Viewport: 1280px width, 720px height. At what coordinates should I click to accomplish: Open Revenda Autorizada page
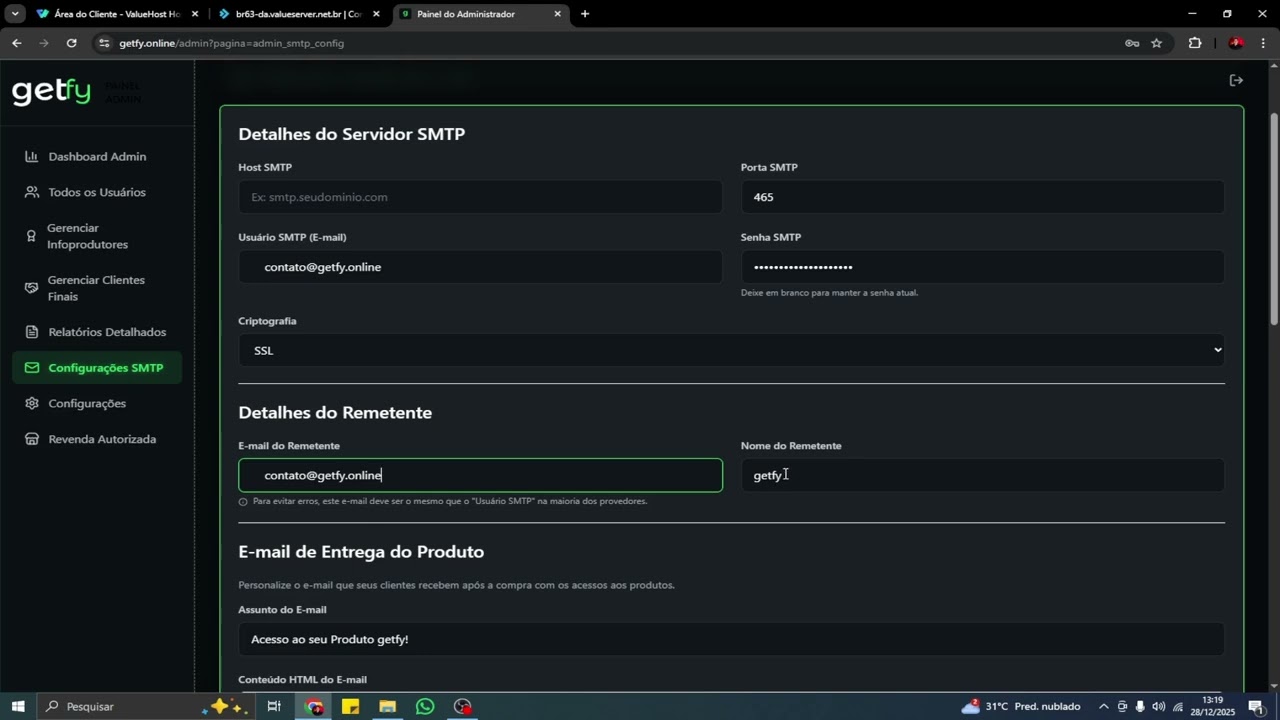pyautogui.click(x=97, y=439)
